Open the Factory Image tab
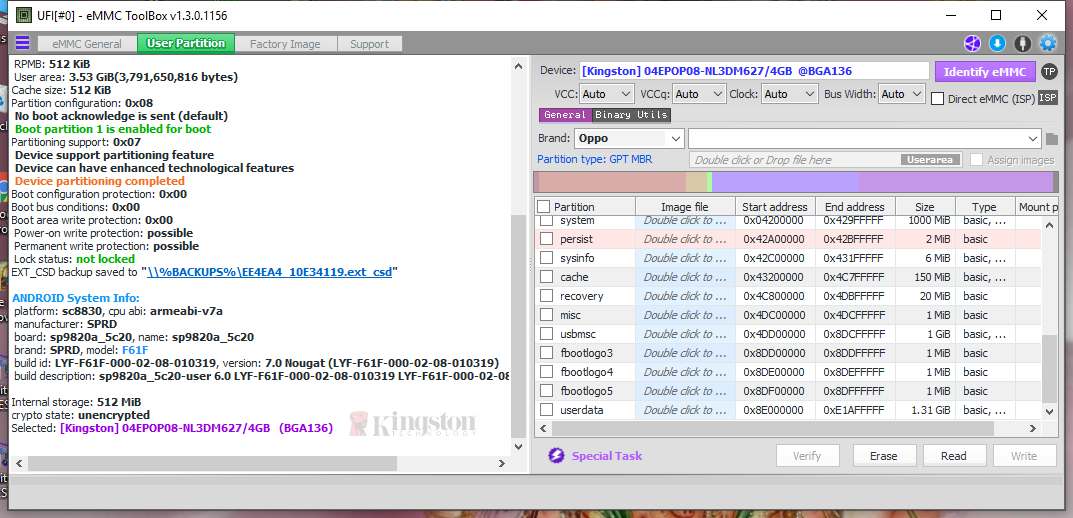 click(x=285, y=44)
